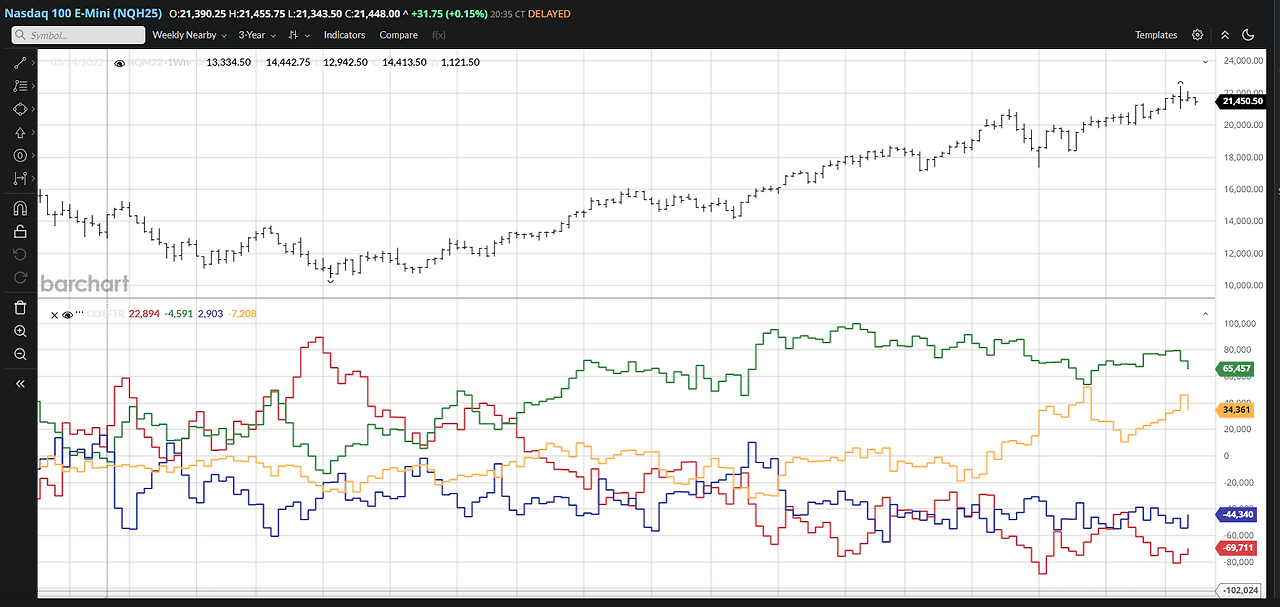Remove the COT indicator pane

55,314
